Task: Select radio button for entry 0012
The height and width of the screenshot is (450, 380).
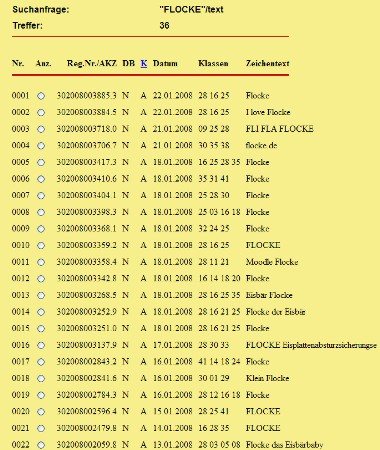Action: pyautogui.click(x=41, y=279)
